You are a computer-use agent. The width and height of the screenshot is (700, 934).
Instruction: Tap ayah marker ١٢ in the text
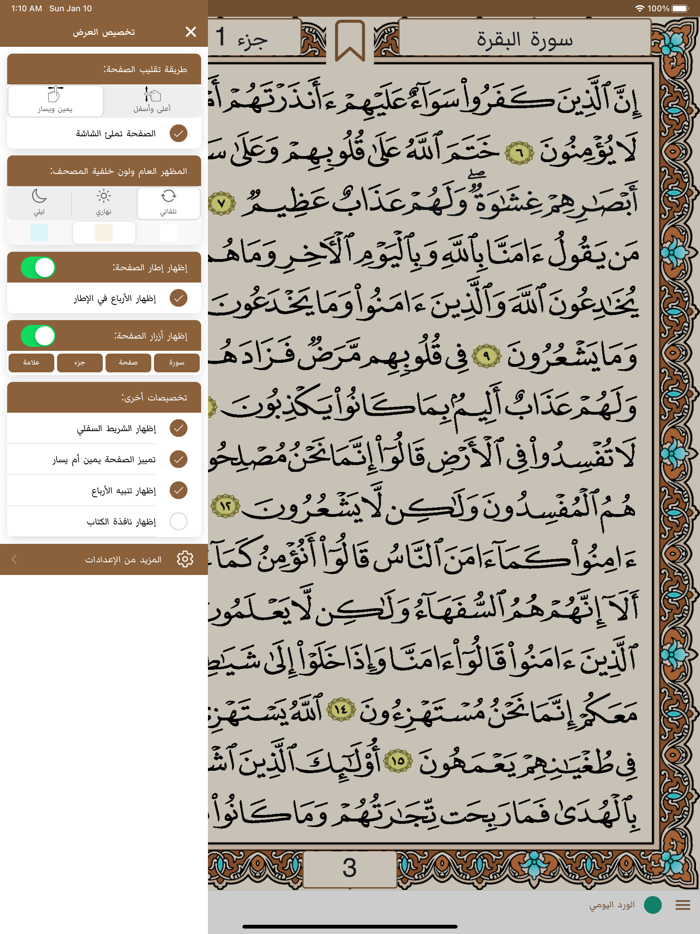click(x=226, y=506)
